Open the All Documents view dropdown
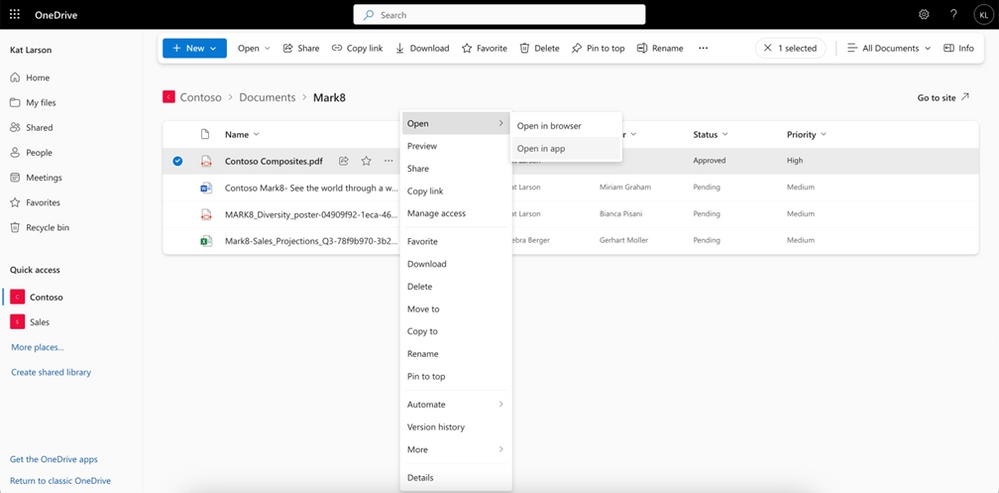Viewport: 999px width, 493px height. coord(888,48)
